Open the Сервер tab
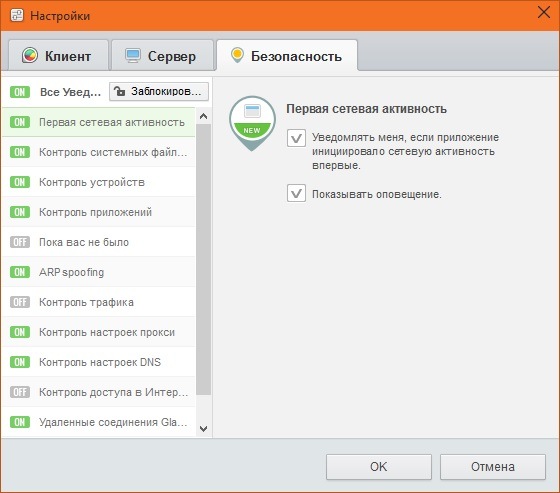This screenshot has width=560, height=493. coord(162,55)
